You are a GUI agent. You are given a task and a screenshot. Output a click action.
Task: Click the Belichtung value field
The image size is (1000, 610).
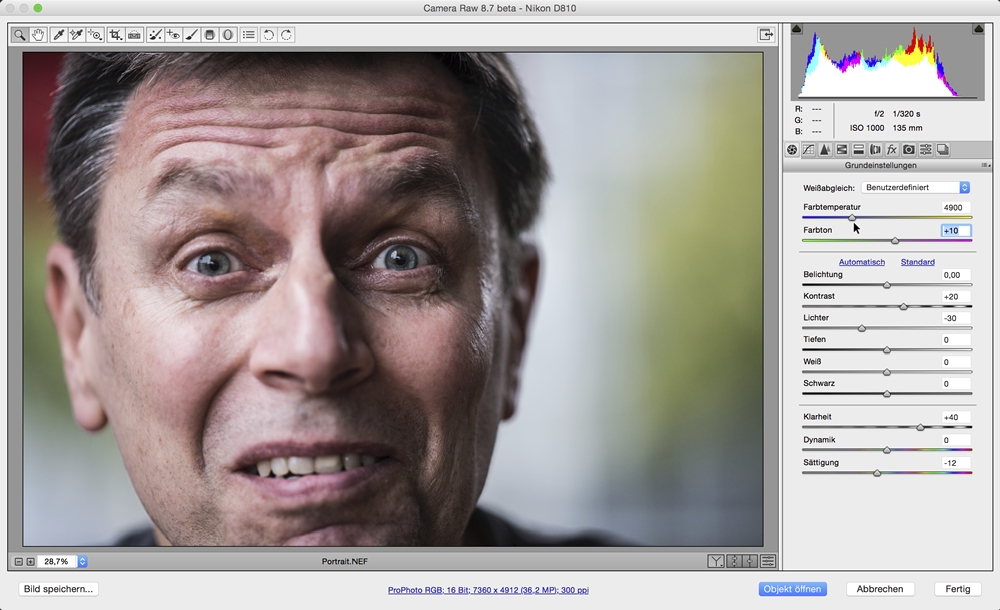[954, 275]
